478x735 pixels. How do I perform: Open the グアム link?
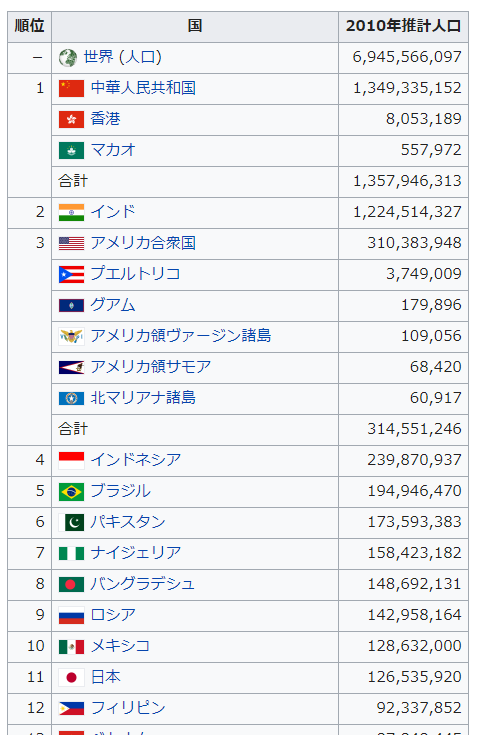point(113,305)
